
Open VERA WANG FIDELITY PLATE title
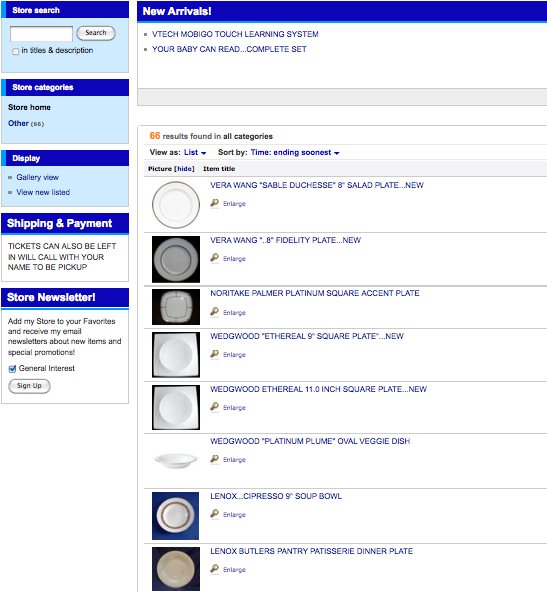(285, 240)
